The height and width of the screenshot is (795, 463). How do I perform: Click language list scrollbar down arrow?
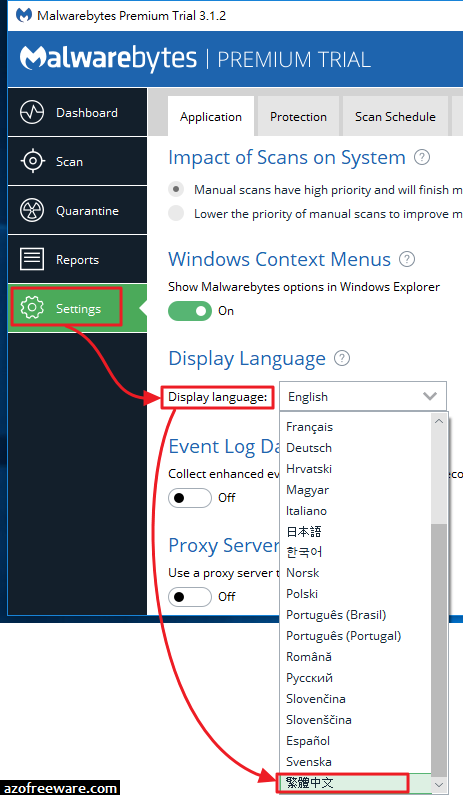pos(439,785)
